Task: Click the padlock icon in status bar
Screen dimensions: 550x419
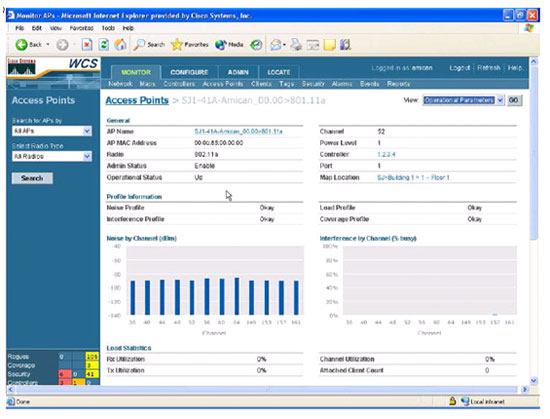Action: pyautogui.click(x=452, y=401)
